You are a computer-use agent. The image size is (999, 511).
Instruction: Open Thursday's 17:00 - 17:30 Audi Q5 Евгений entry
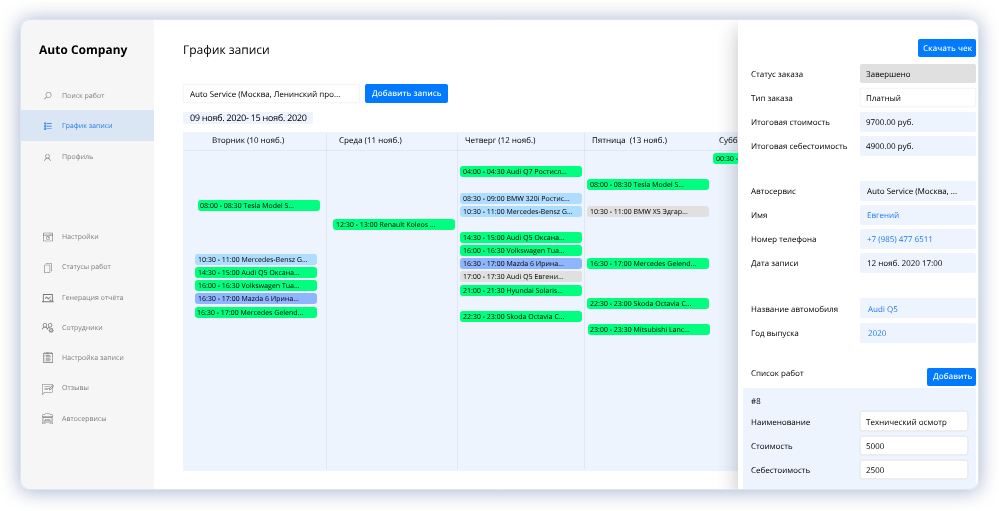521,277
